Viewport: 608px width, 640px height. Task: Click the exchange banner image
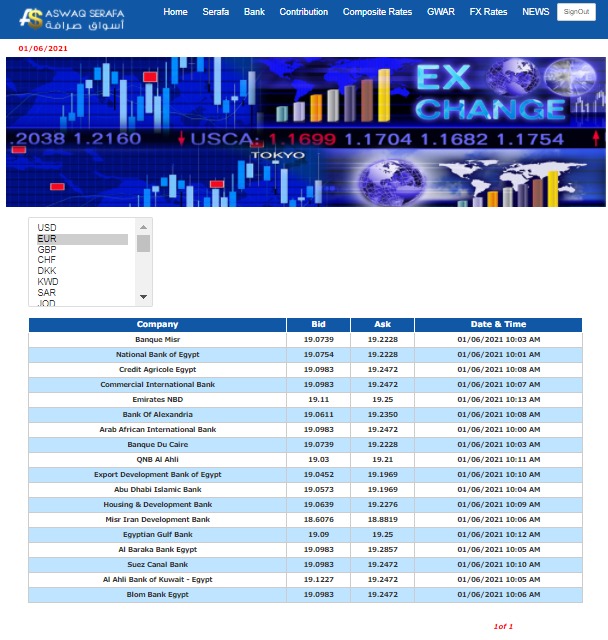pyautogui.click(x=306, y=132)
